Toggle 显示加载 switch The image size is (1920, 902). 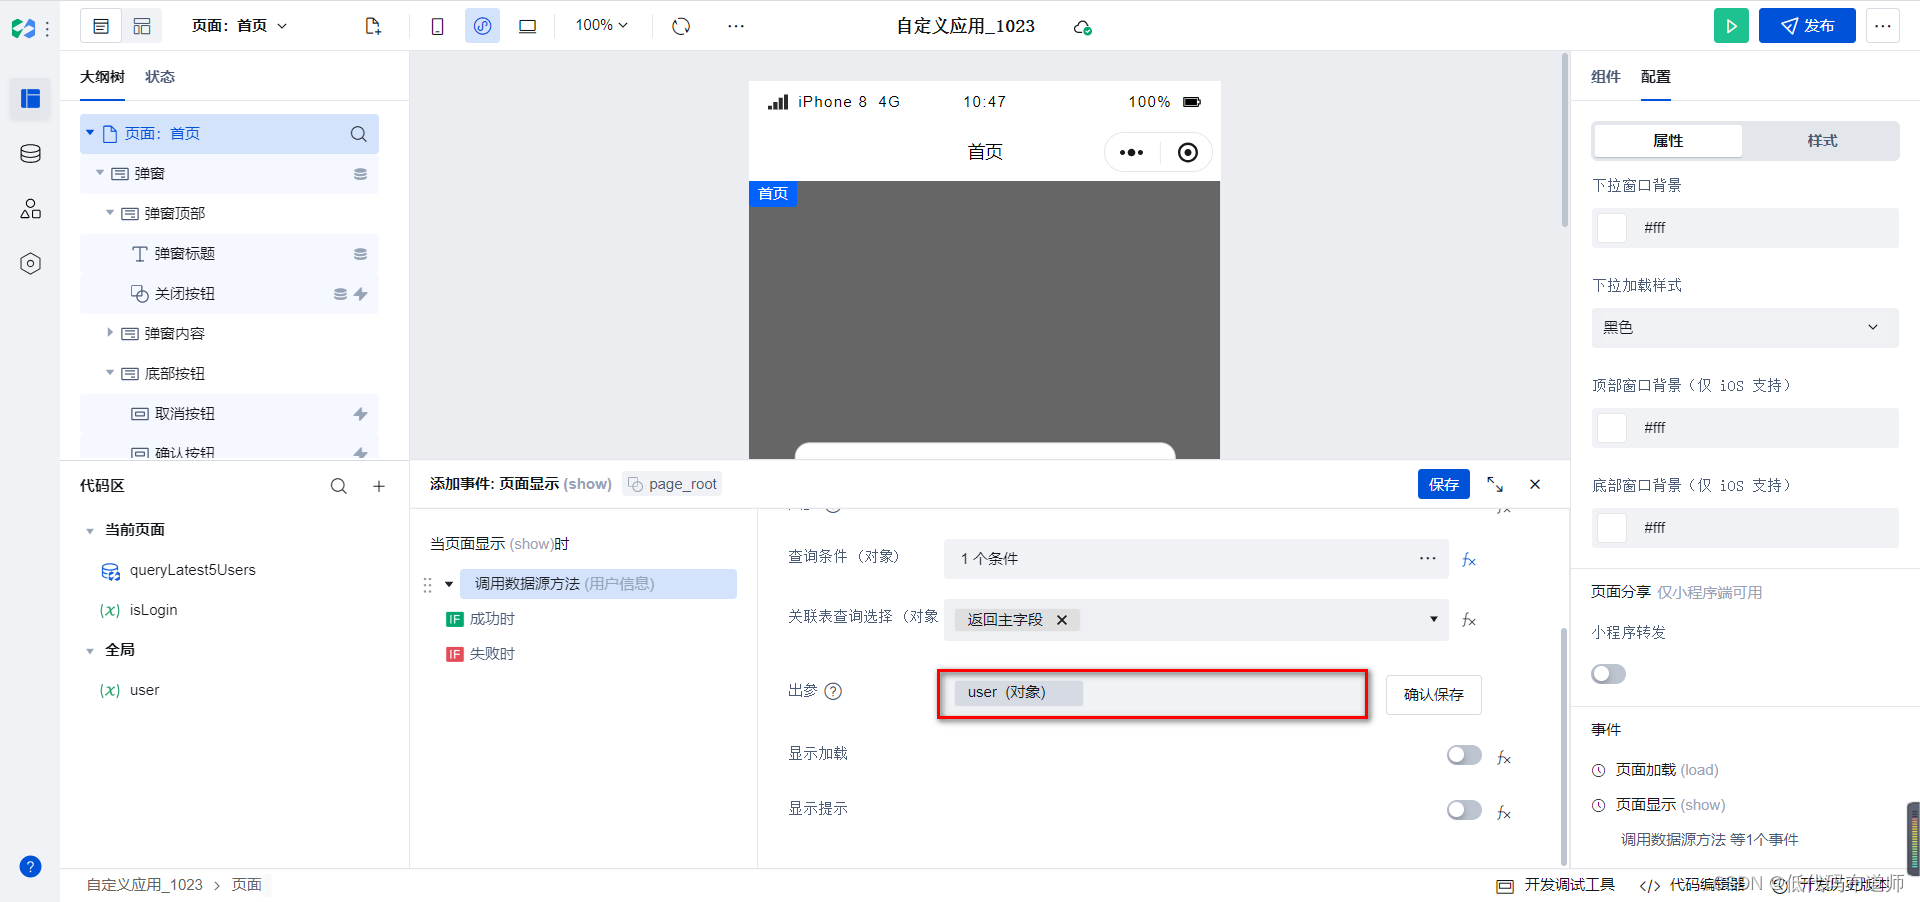1464,755
